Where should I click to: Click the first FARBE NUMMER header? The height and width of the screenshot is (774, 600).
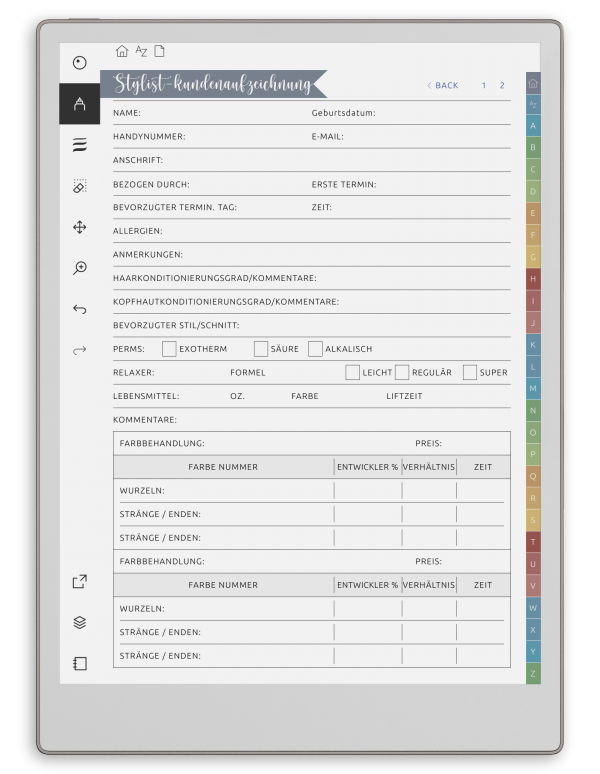[223, 467]
